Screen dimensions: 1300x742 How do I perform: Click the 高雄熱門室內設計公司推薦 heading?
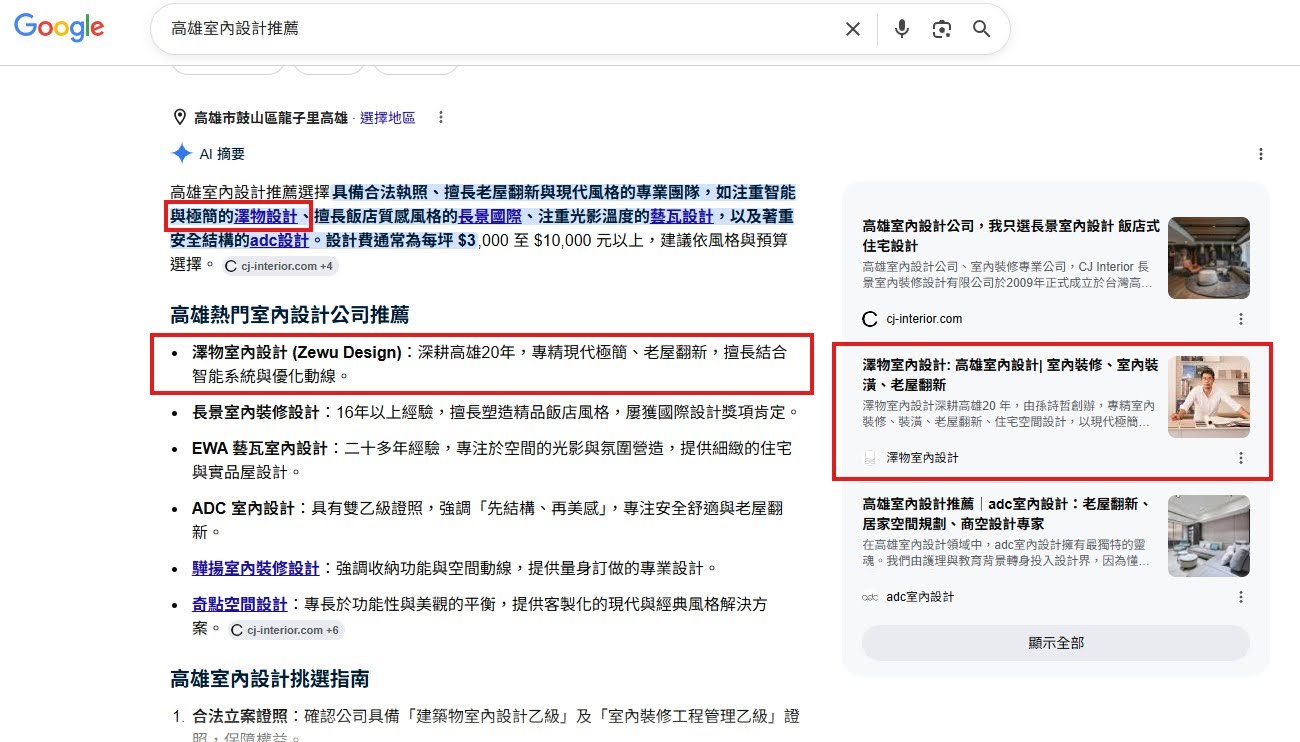pos(290,315)
